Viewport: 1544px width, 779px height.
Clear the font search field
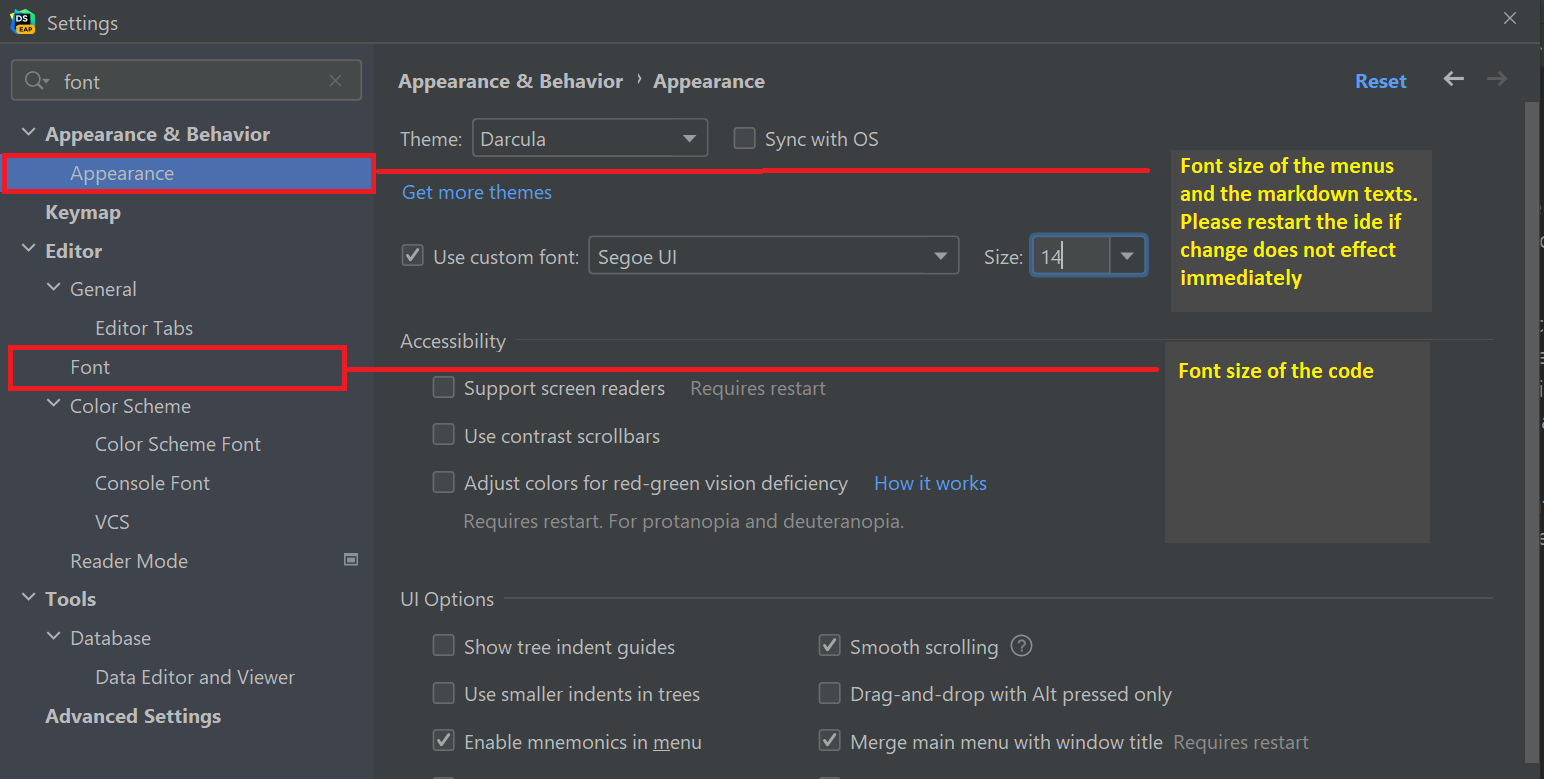click(336, 81)
